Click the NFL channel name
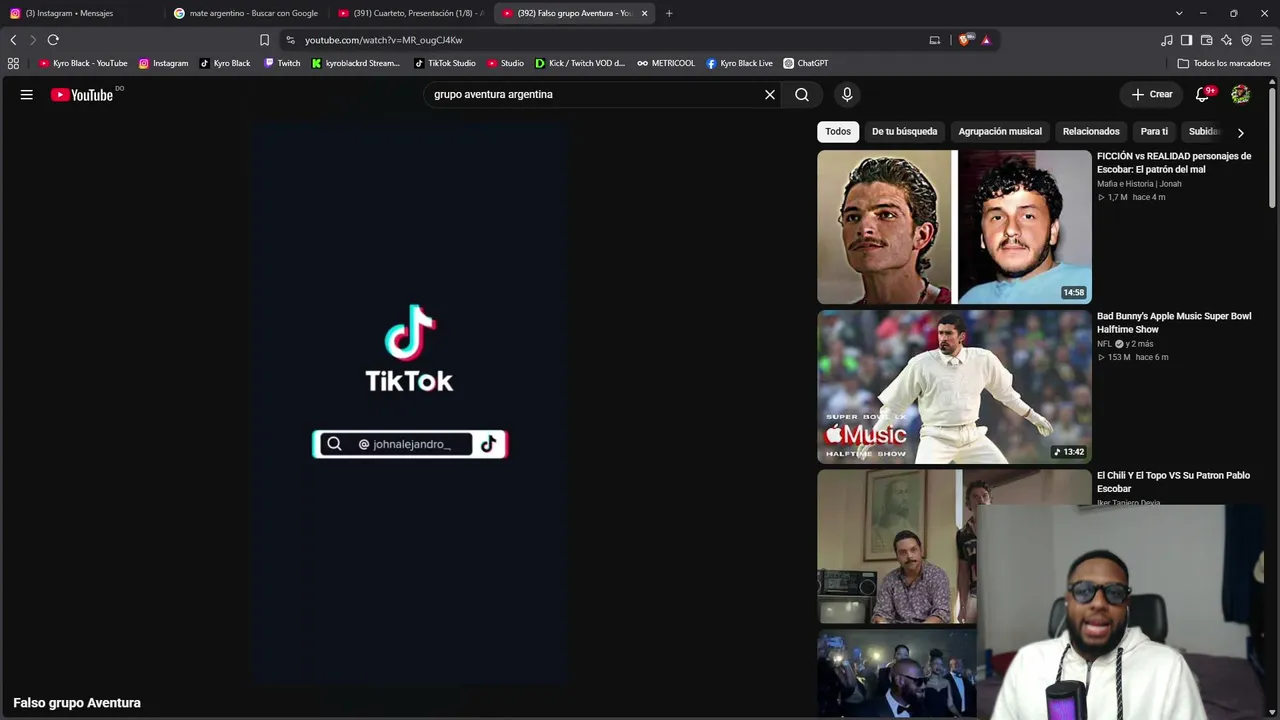1280x720 pixels. tap(1104, 344)
